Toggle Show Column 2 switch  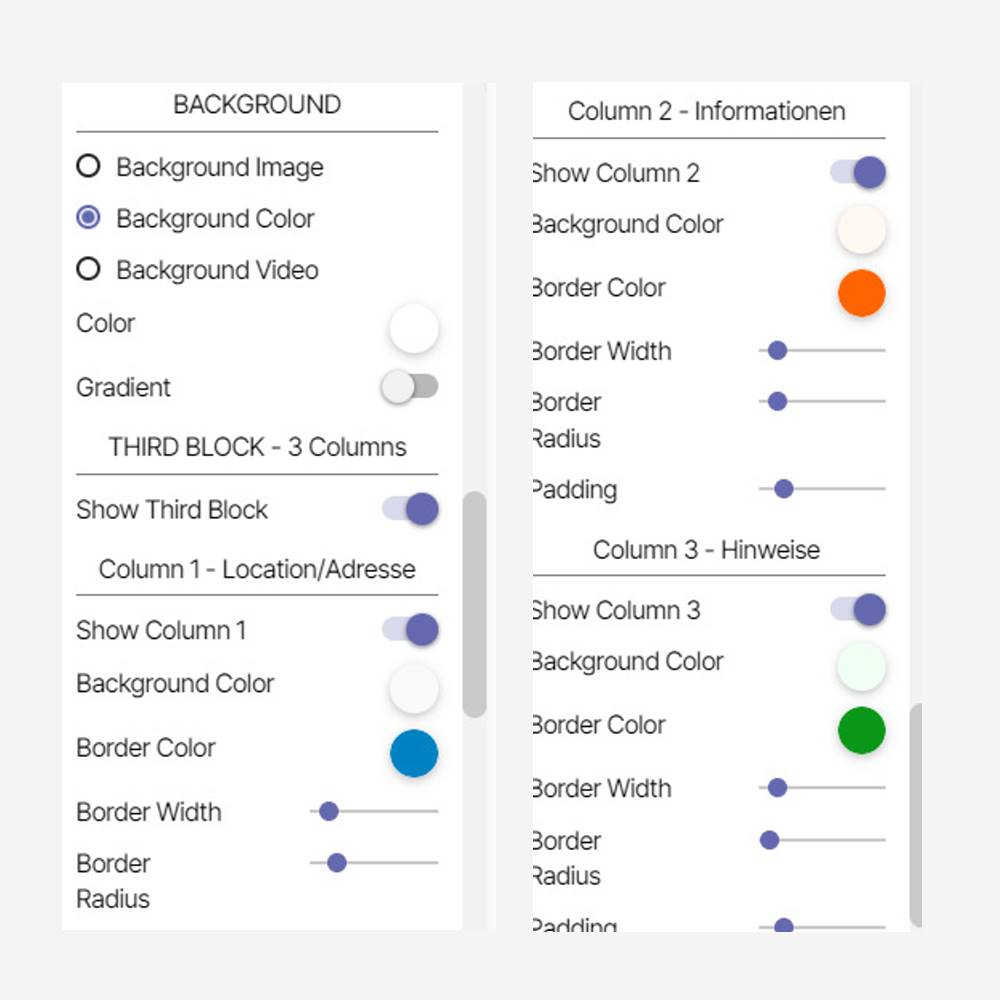859,172
